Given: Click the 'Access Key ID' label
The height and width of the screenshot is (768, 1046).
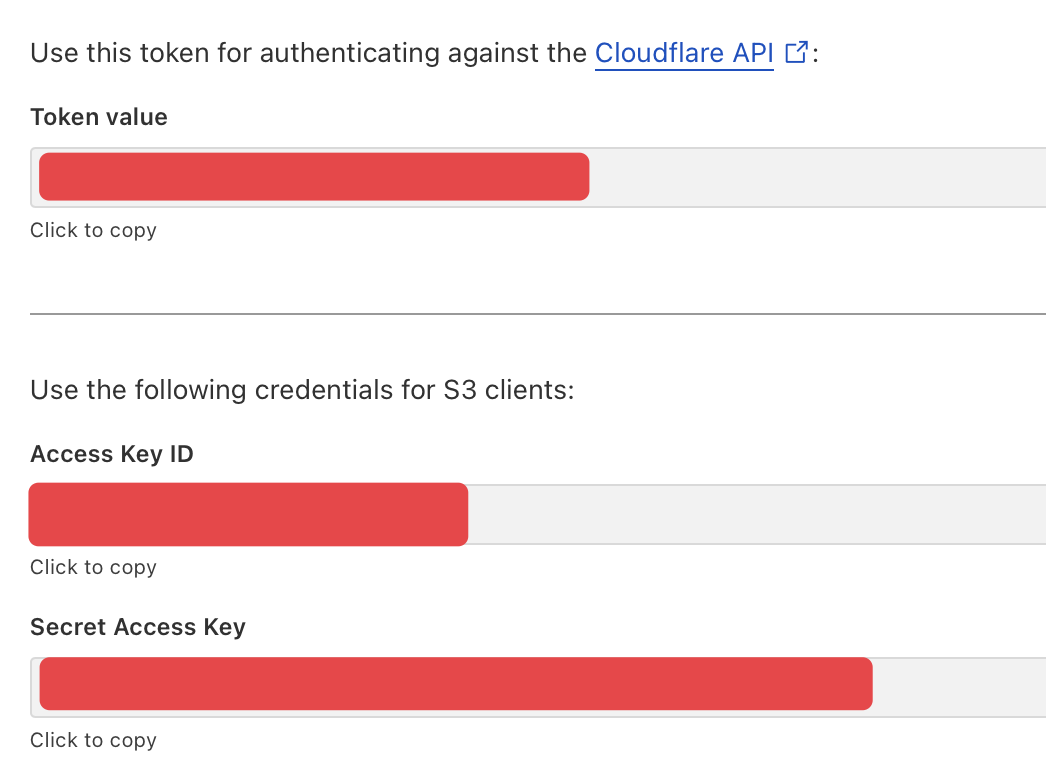Looking at the screenshot, I should point(112,454).
